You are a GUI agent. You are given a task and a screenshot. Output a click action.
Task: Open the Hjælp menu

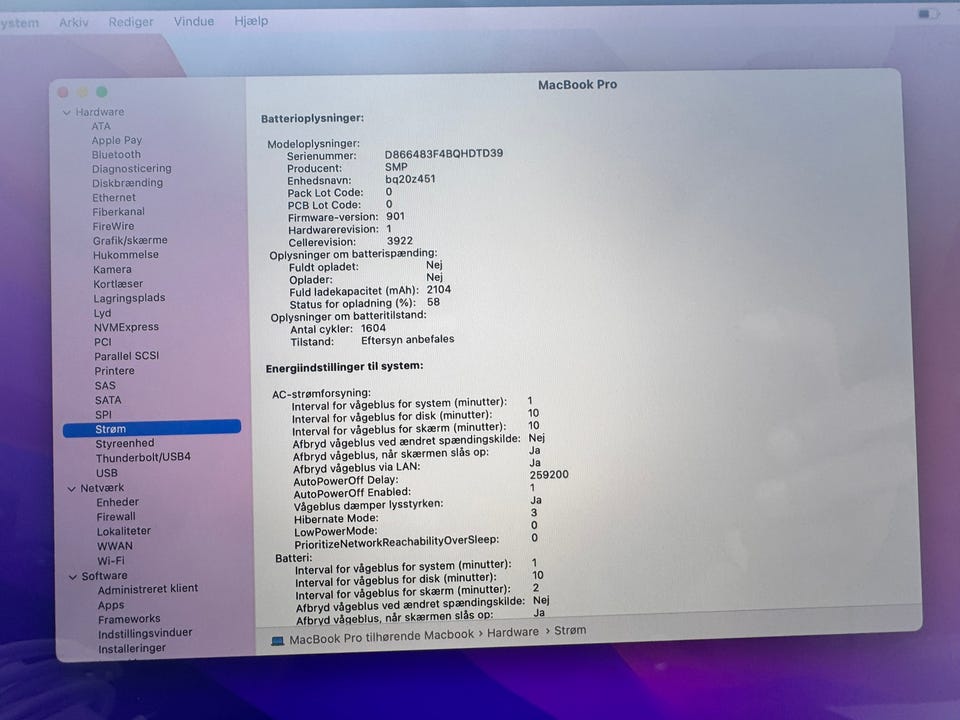point(251,21)
